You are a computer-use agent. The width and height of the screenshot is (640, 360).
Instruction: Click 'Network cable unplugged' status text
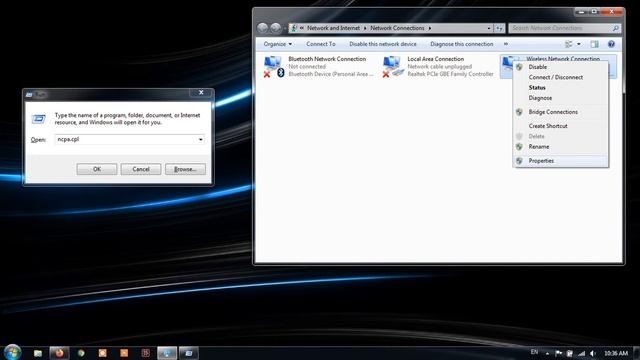440,67
